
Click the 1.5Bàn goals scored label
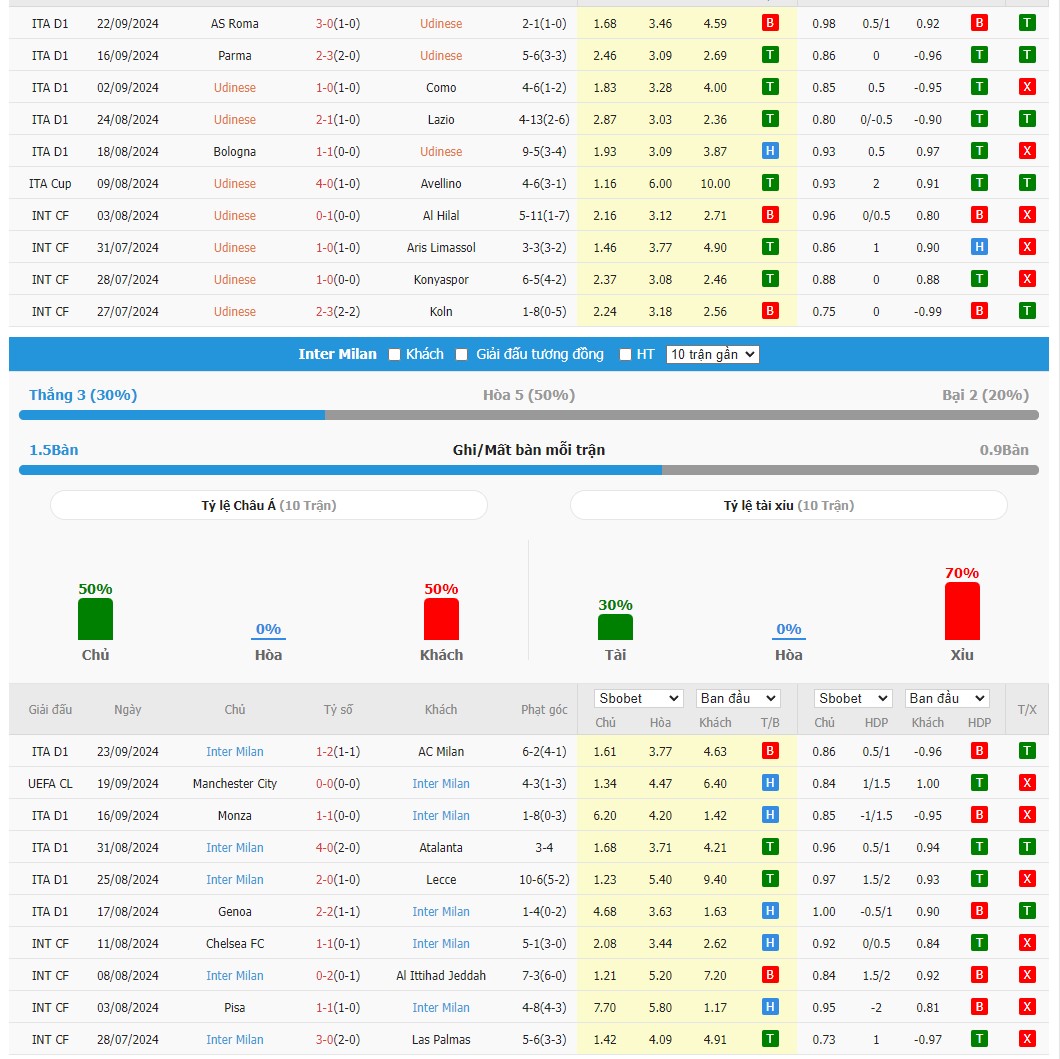pos(53,449)
